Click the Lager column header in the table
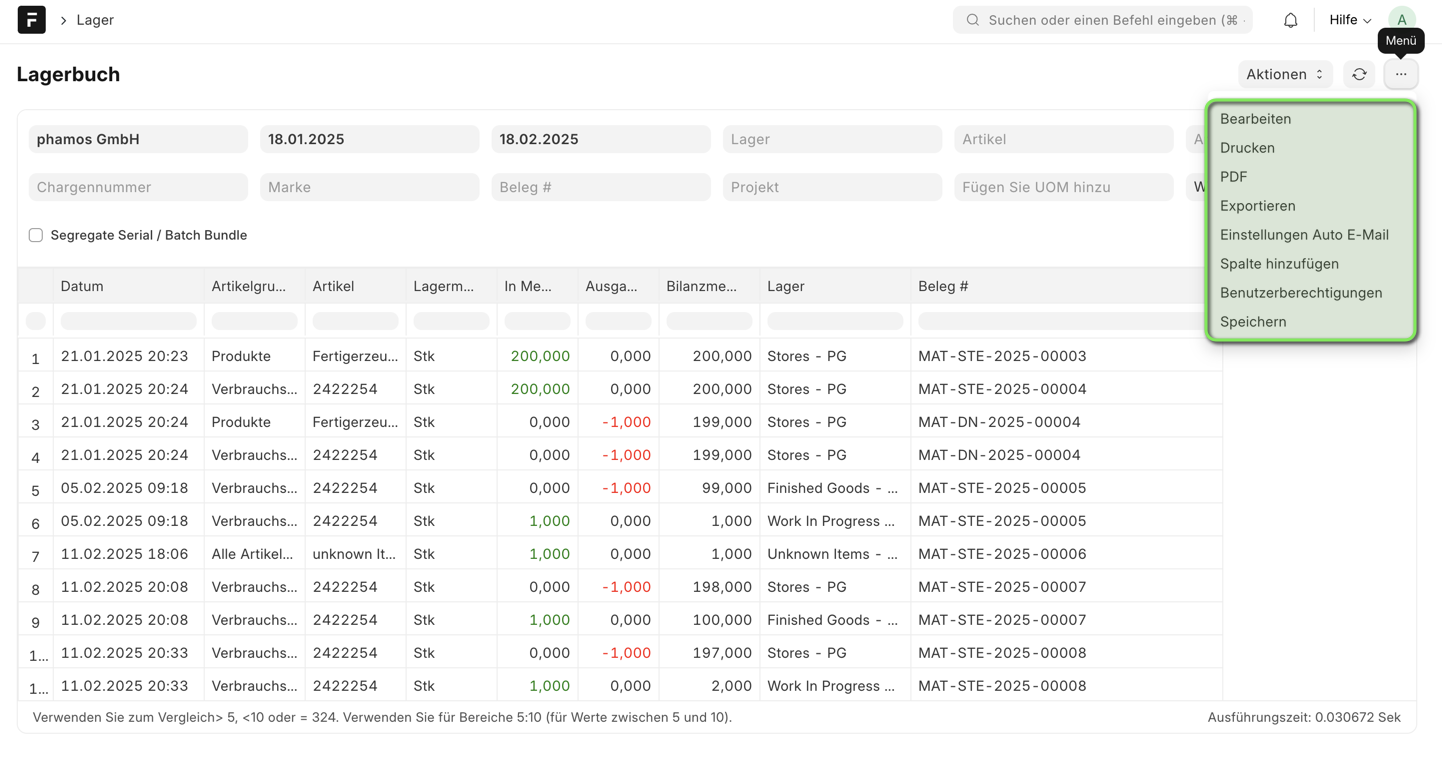The height and width of the screenshot is (761, 1442). tap(835, 286)
